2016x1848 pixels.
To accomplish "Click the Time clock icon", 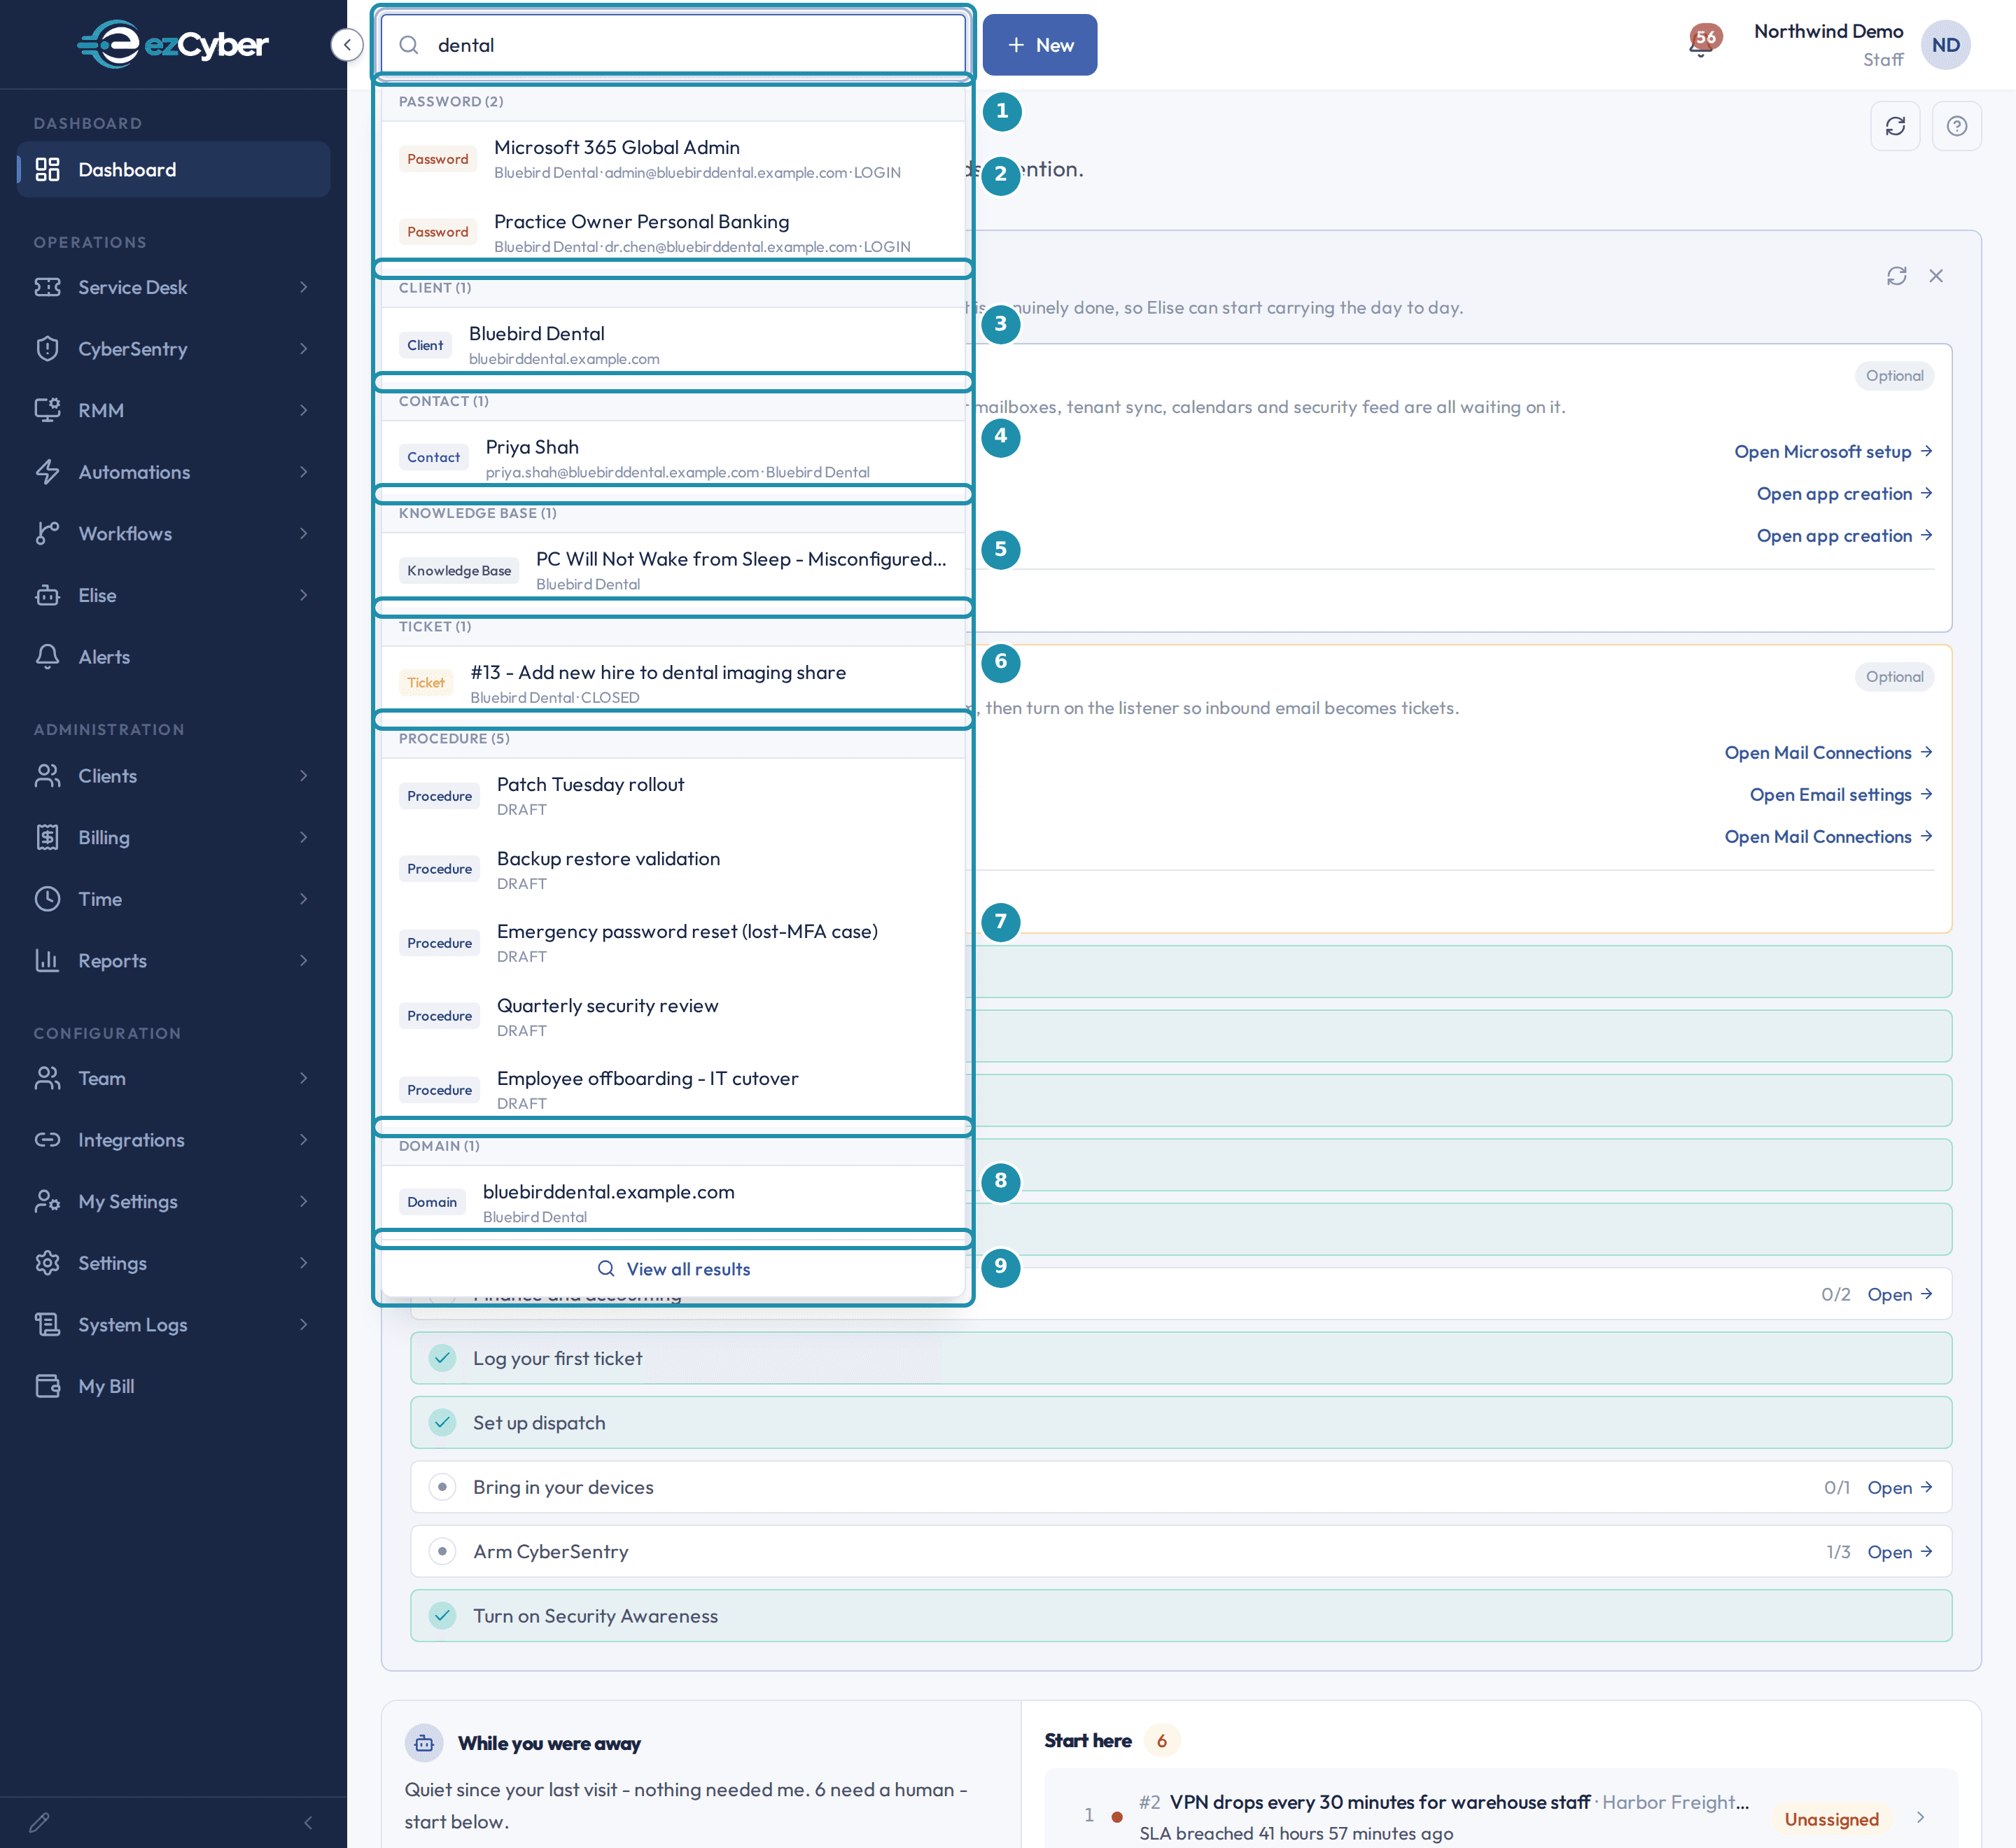I will 47,899.
